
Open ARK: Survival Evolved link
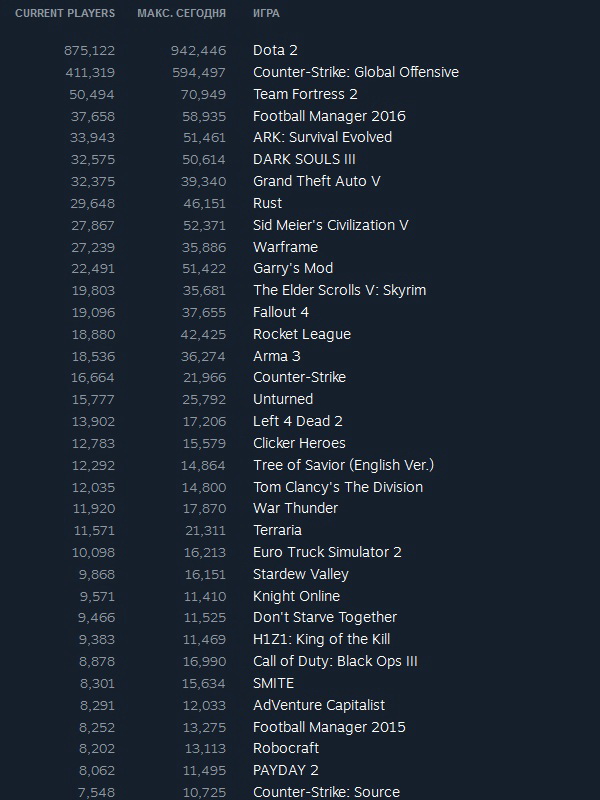[x=322, y=137]
